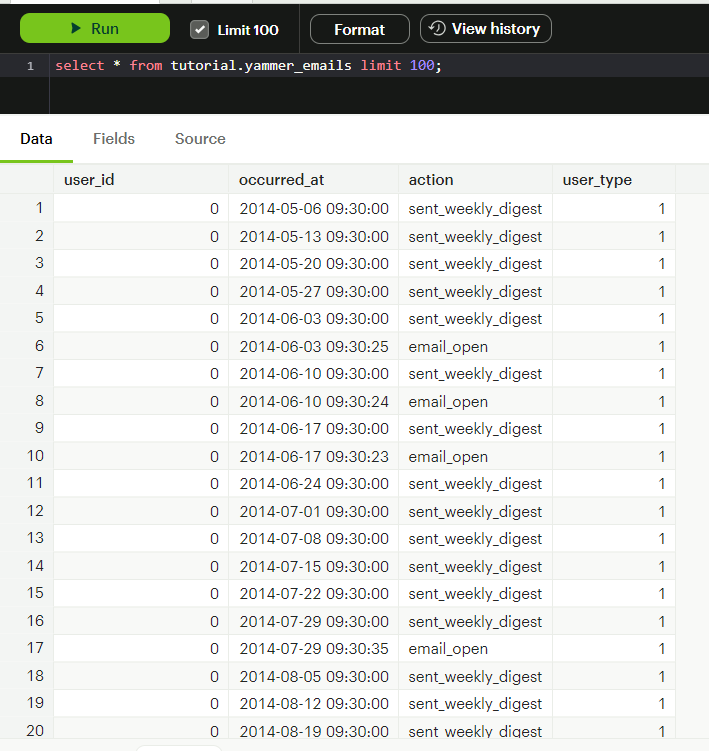Select cell 2014-05-20 09:30:00
The image size is (709, 751).
(x=314, y=264)
